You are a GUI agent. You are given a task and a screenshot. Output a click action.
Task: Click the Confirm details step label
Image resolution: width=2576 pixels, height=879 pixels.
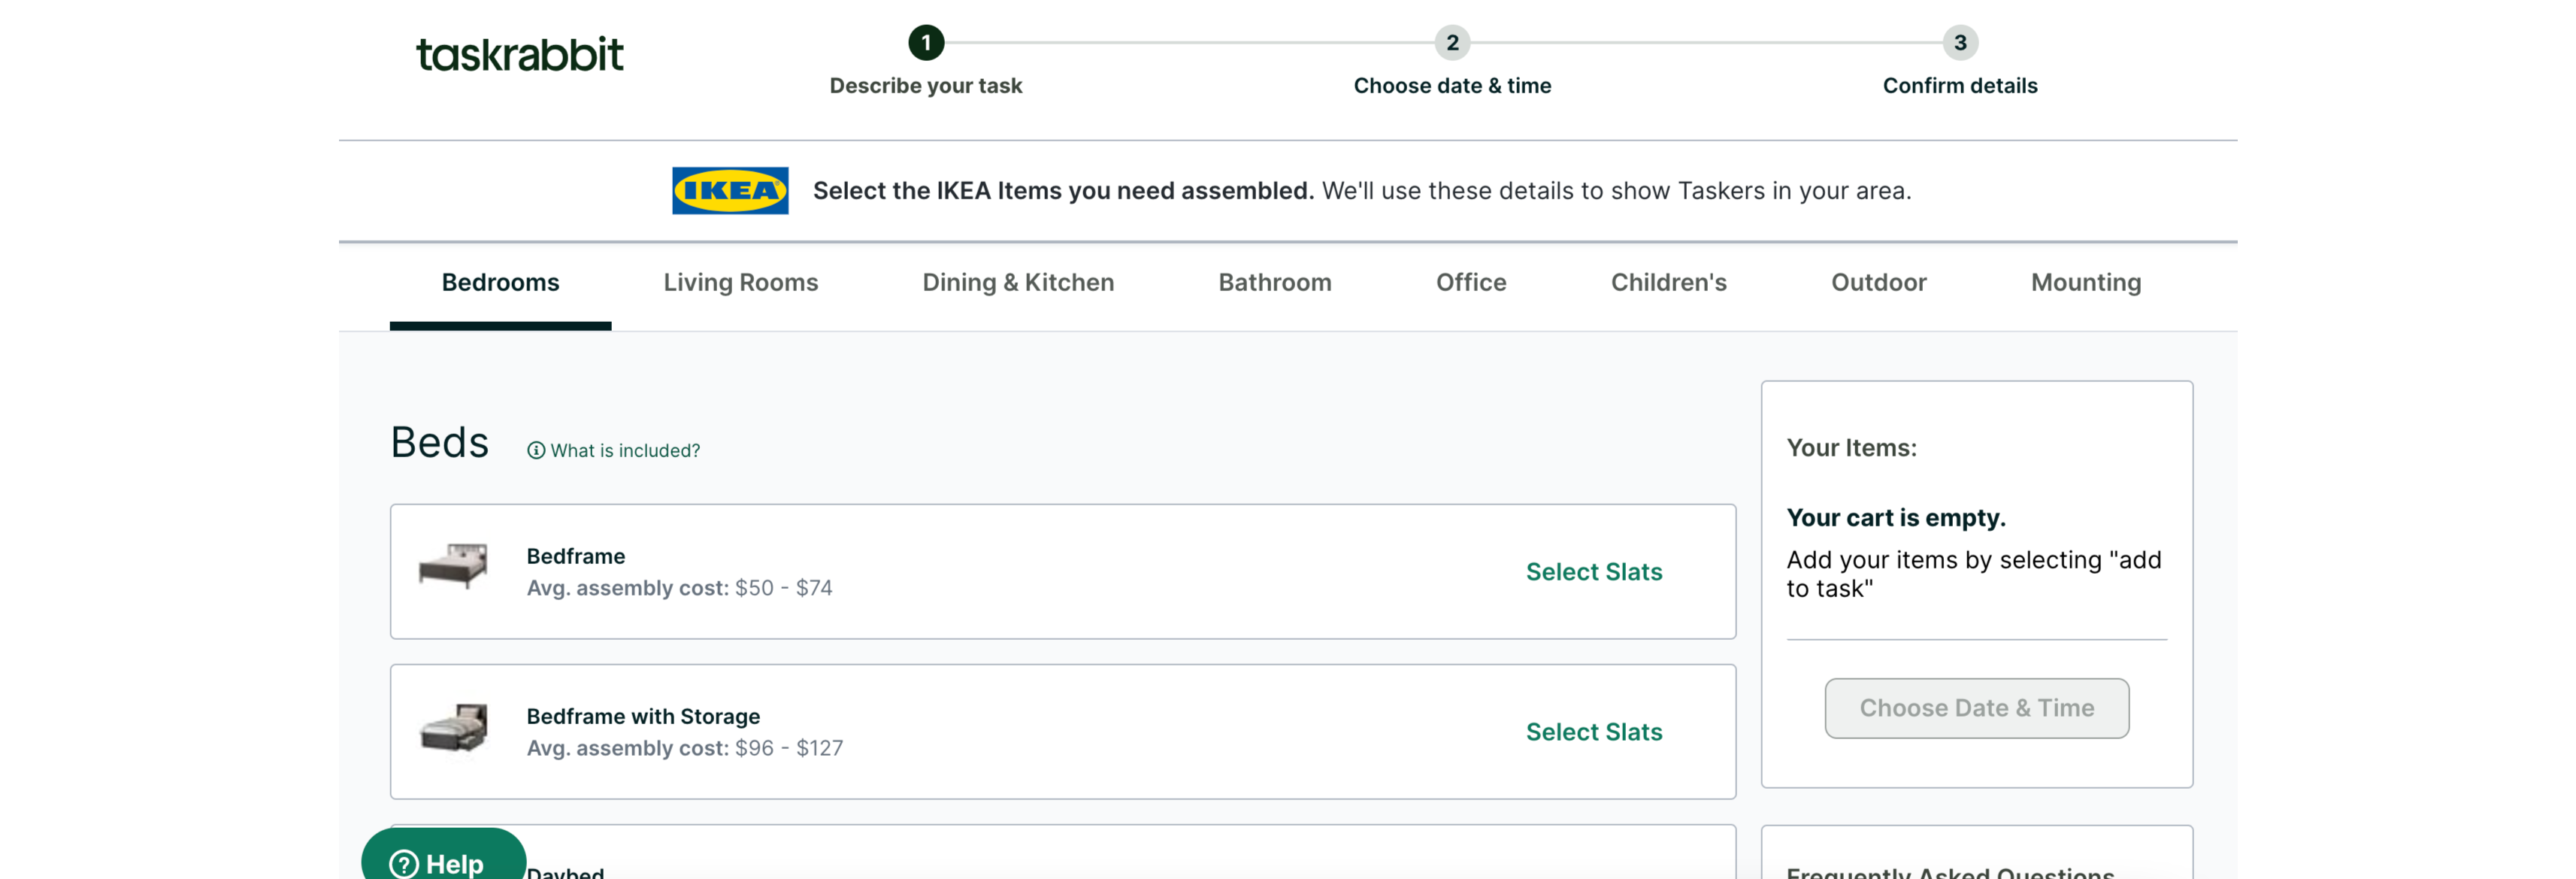click(1960, 86)
